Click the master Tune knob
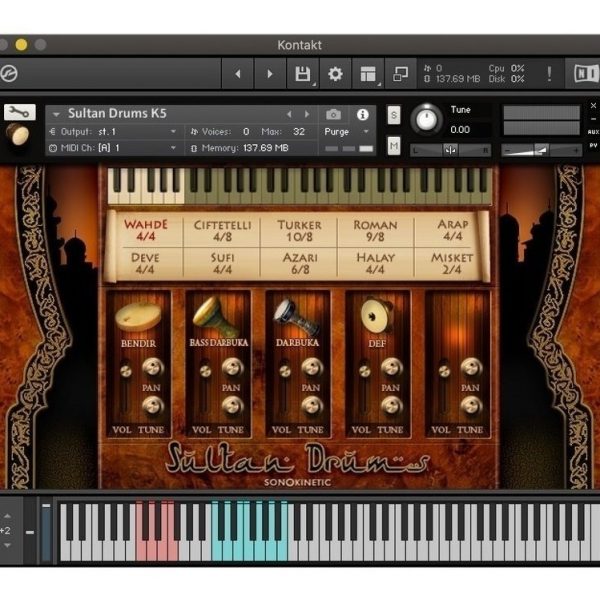600x600 pixels. (426, 120)
